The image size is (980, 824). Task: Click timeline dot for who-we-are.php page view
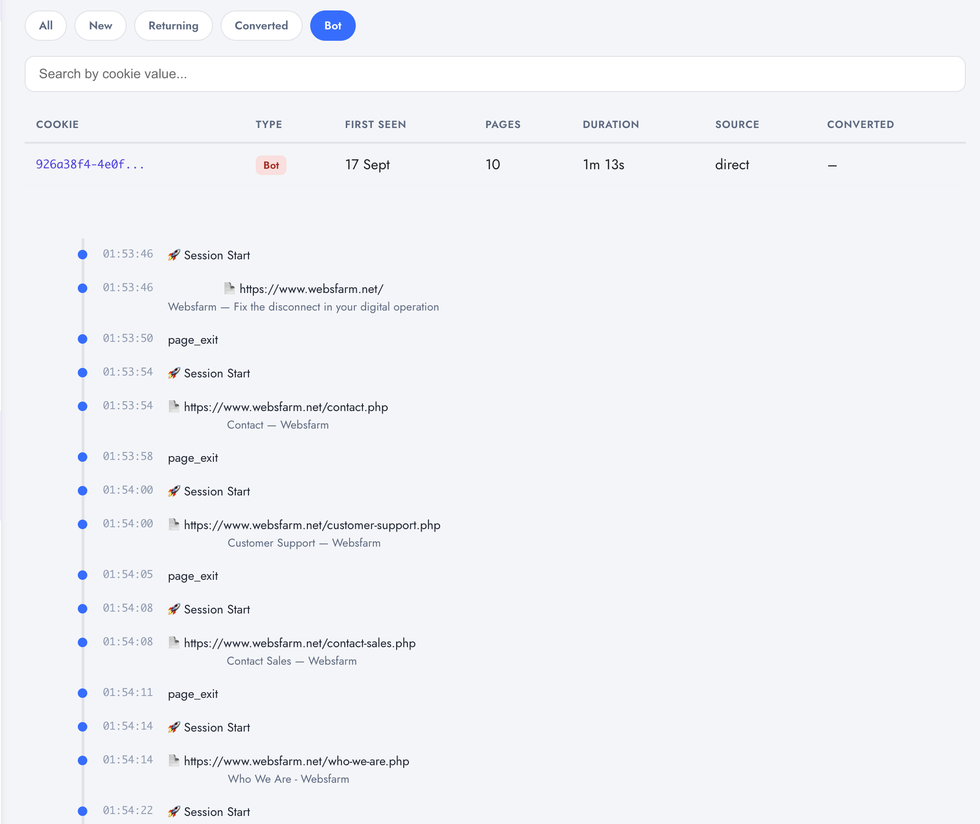82,761
